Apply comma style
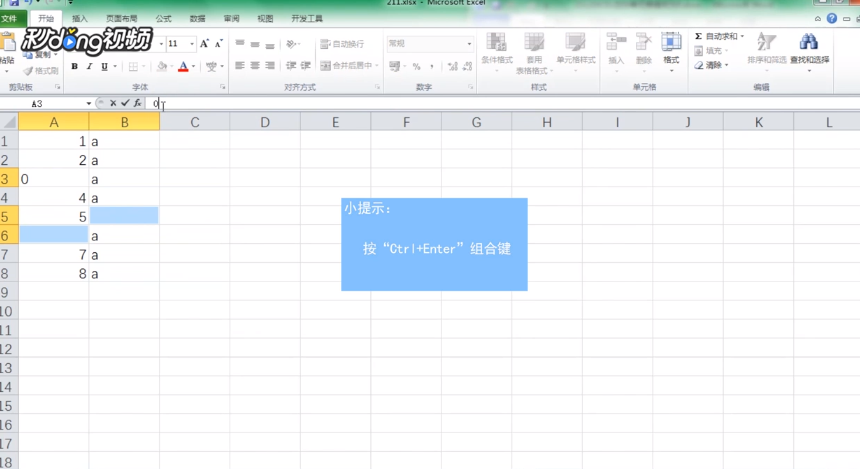 [432, 66]
